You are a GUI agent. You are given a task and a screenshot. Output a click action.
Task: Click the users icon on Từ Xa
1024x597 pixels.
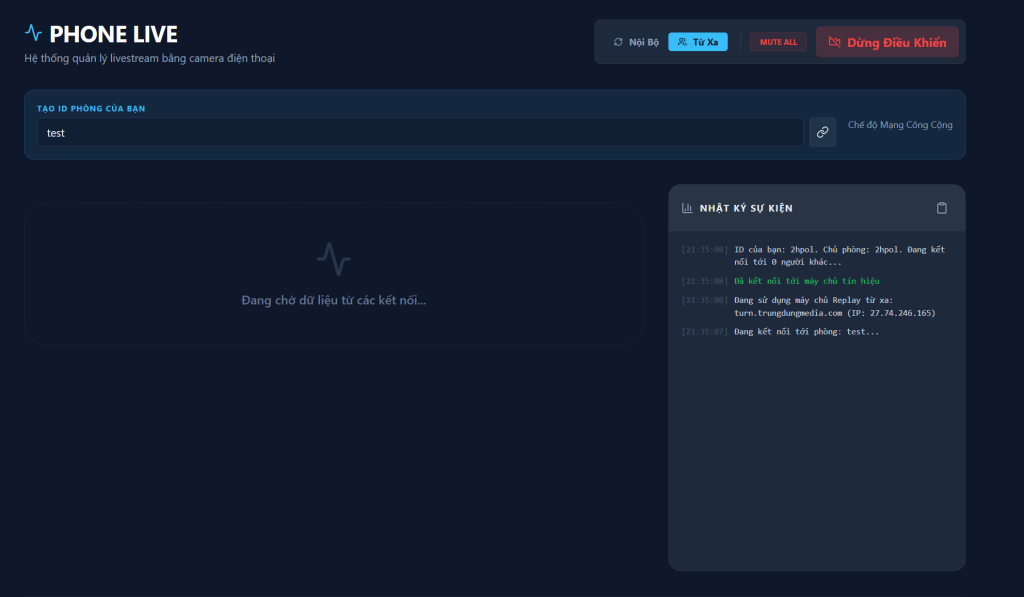point(682,42)
